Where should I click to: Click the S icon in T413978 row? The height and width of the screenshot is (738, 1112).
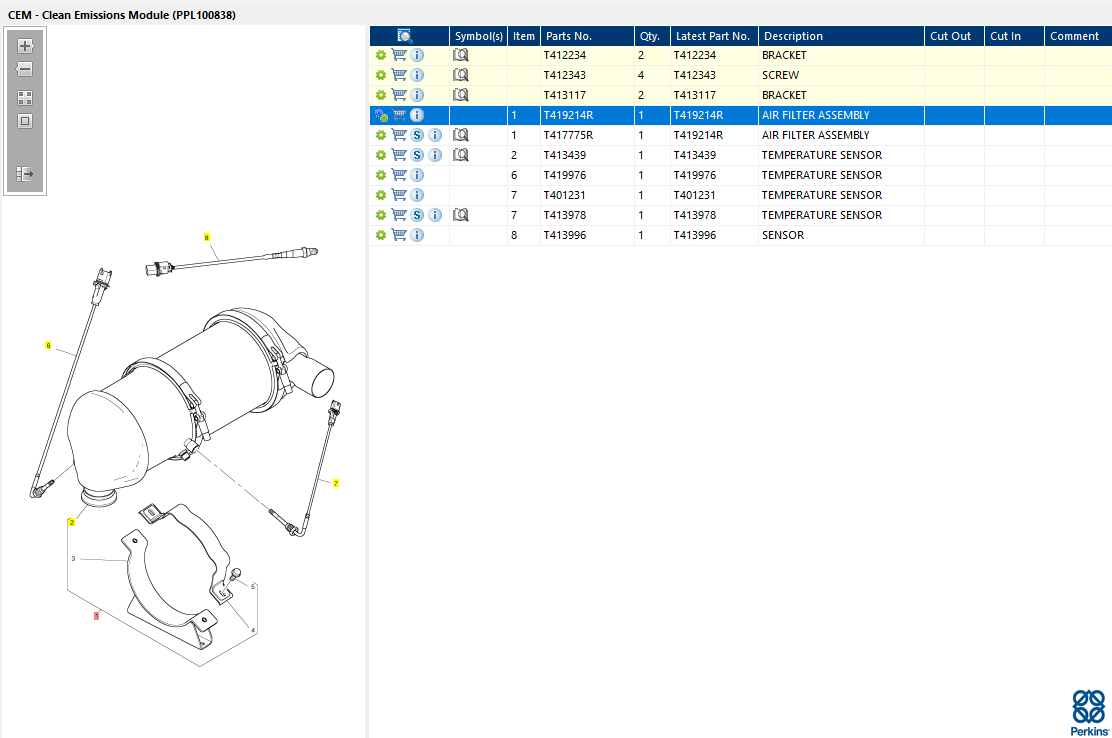[417, 215]
